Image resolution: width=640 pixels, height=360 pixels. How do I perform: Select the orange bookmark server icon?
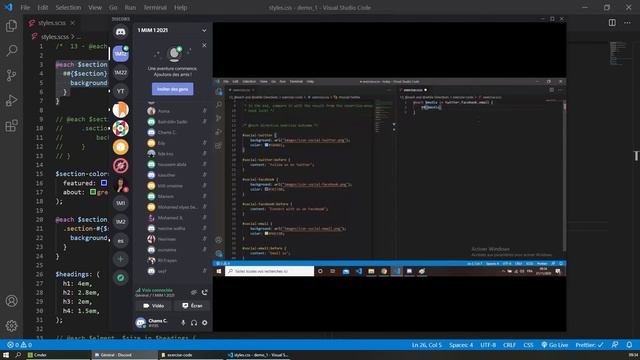tap(120, 110)
